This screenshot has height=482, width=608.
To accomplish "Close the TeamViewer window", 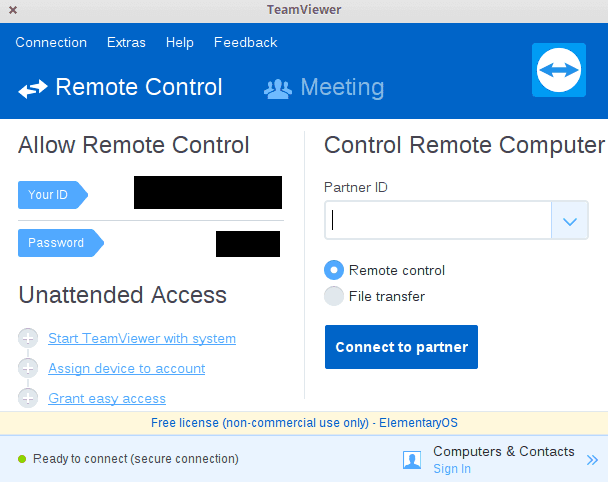I will pos(11,10).
